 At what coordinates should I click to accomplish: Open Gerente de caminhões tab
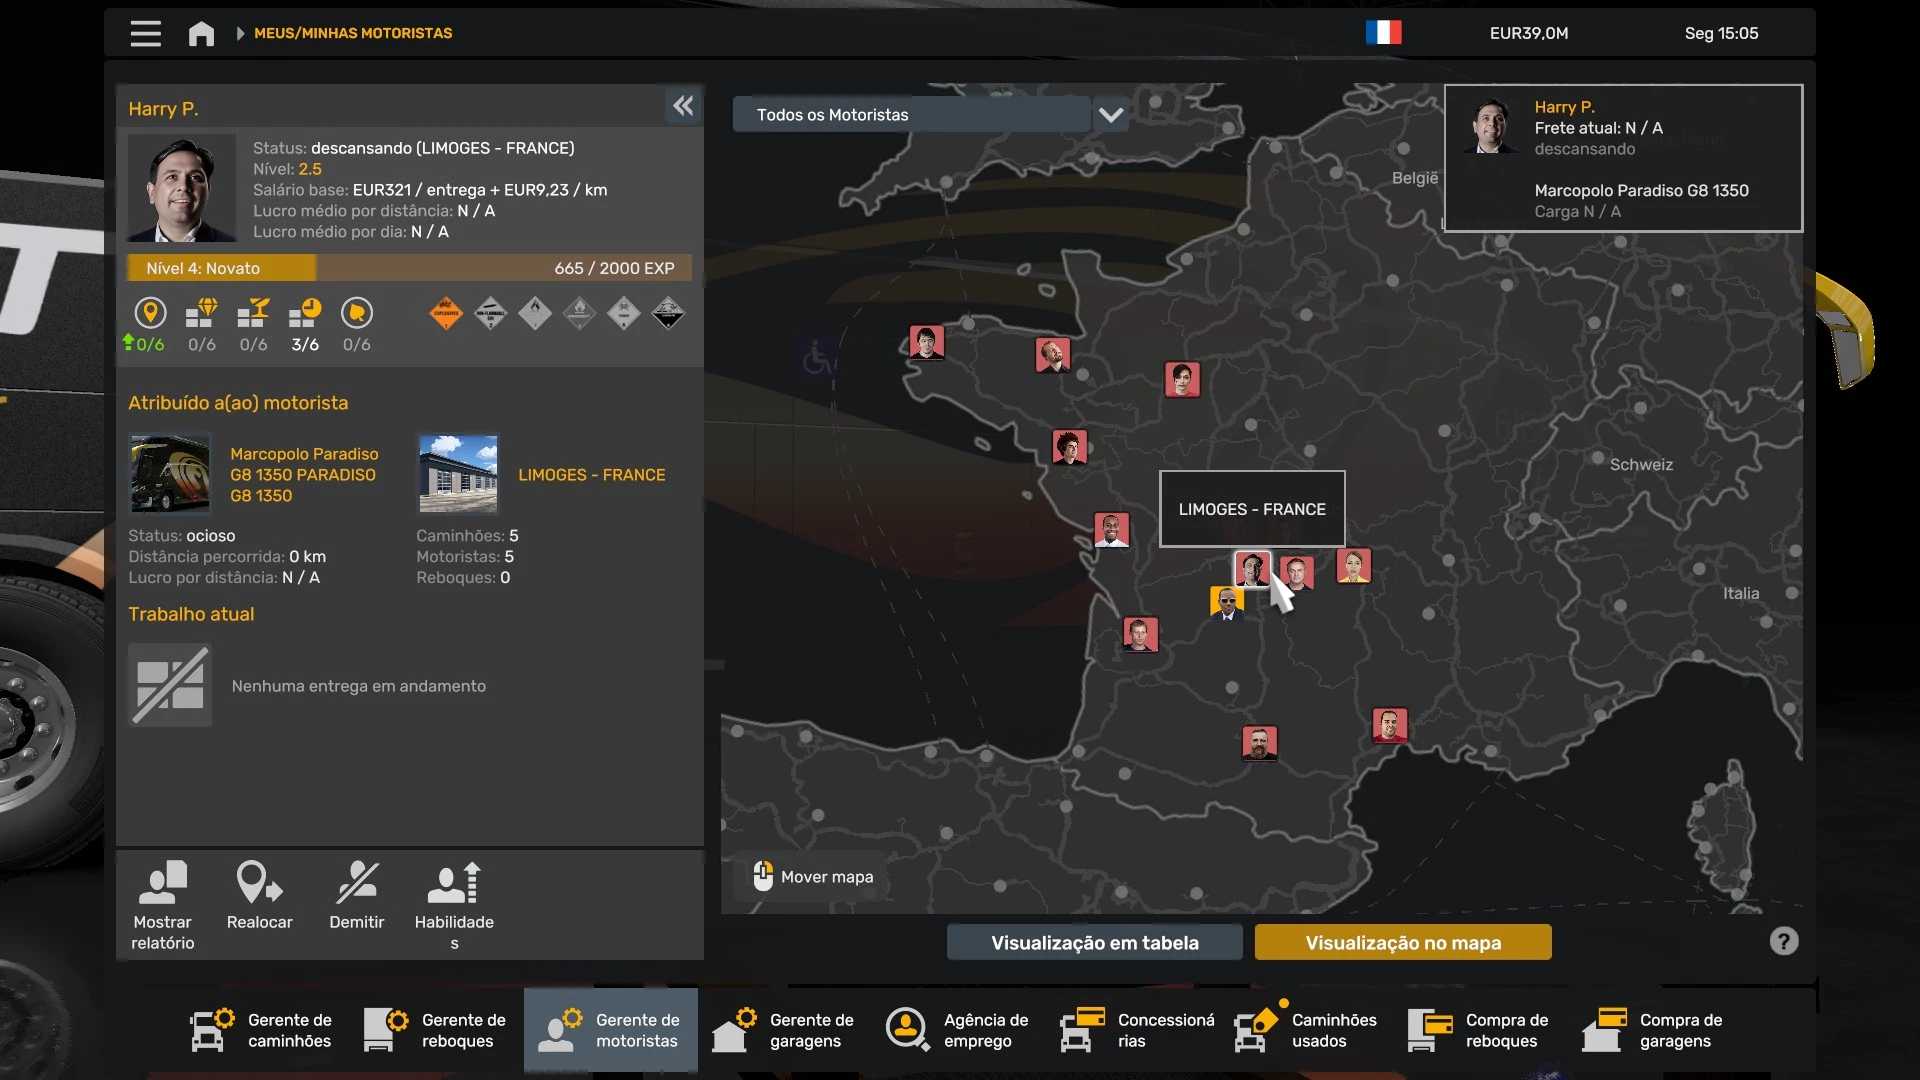click(x=262, y=1030)
